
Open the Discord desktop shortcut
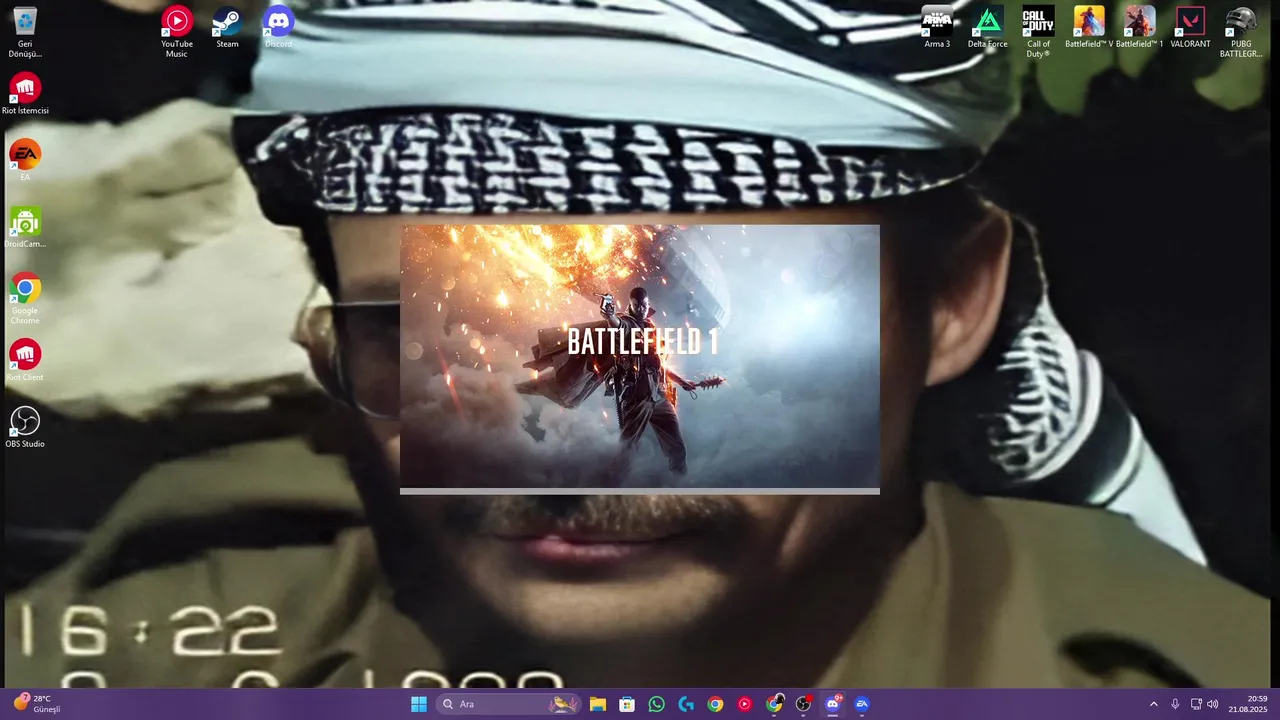coord(278,27)
